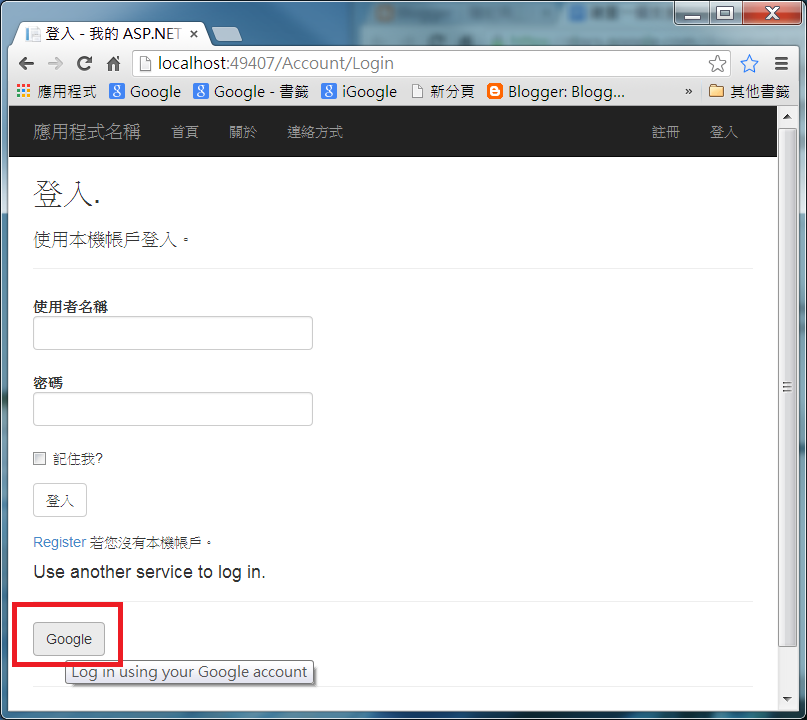The width and height of the screenshot is (807, 720).
Task: Click 登入 in the navbar
Action: pos(724,132)
